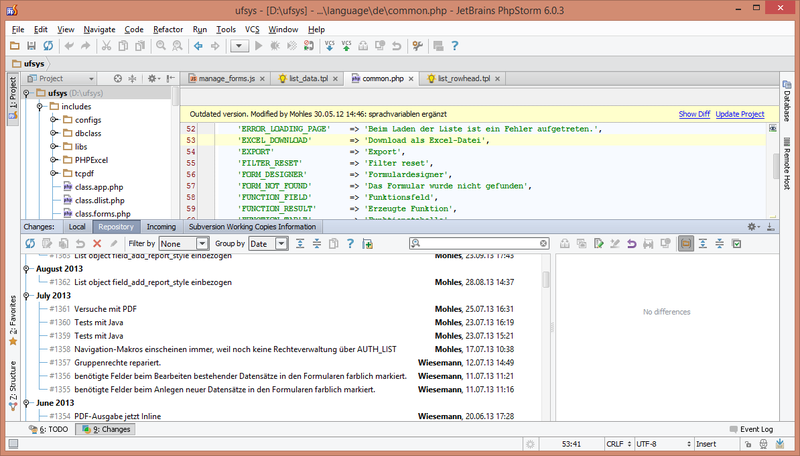This screenshot has height=456, width=800.
Task: Switch to Incoming changes tab
Action: click(x=161, y=227)
